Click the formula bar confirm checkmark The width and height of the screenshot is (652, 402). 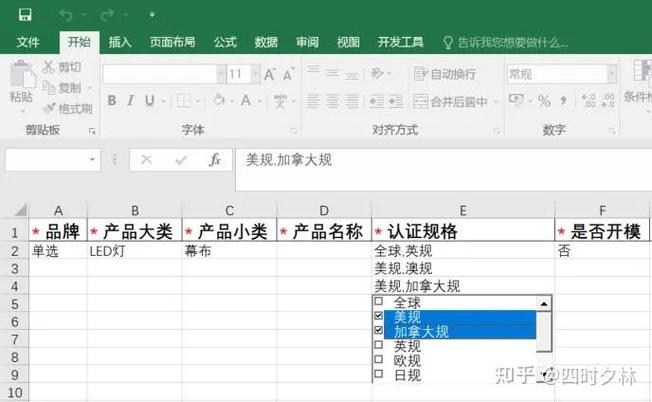coord(181,160)
